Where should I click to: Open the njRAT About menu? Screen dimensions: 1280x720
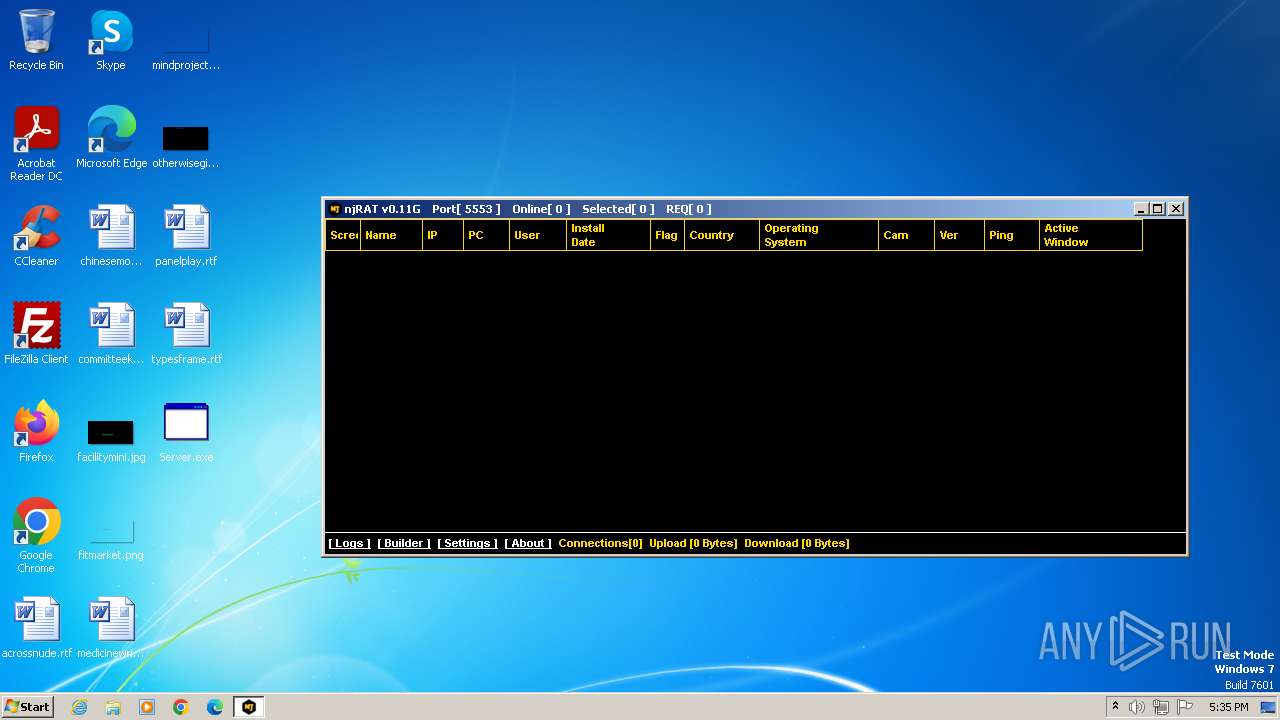[528, 543]
